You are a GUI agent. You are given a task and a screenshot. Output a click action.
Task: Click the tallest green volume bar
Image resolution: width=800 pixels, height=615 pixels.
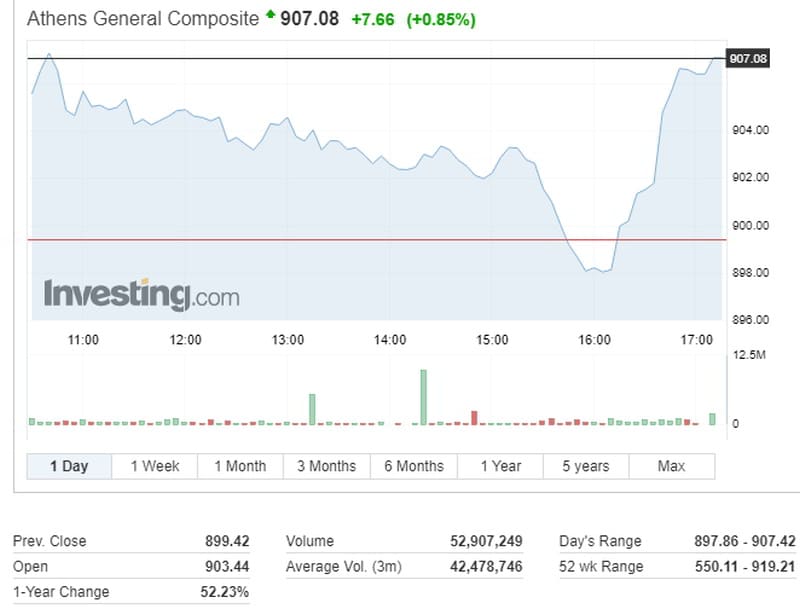[423, 397]
